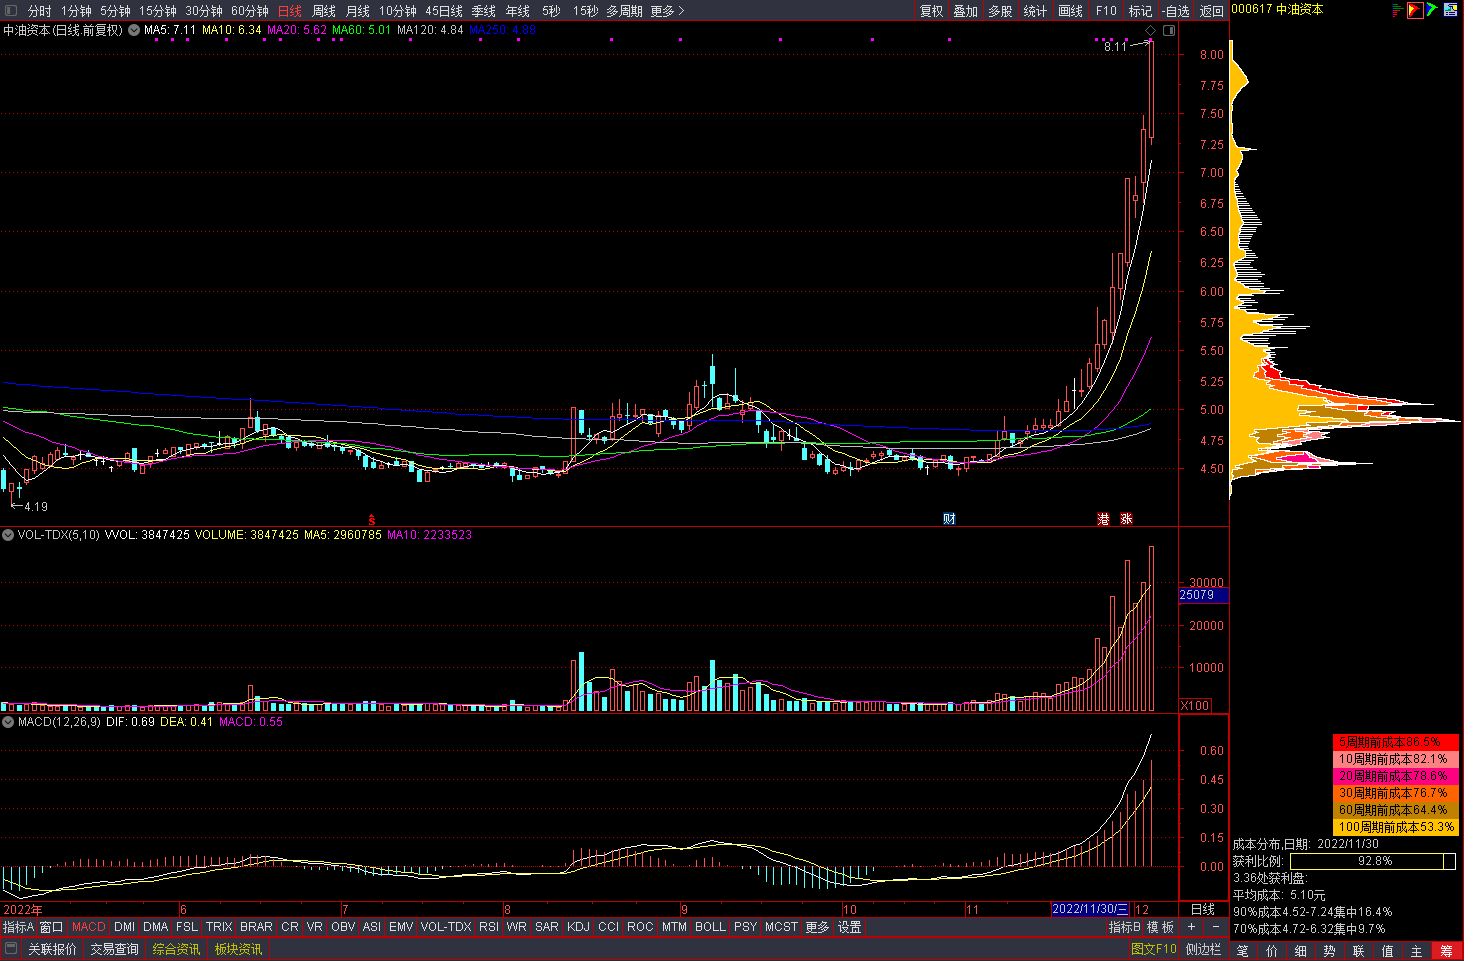
Task: Click the window icon at bottom-left corner
Action: 11,948
